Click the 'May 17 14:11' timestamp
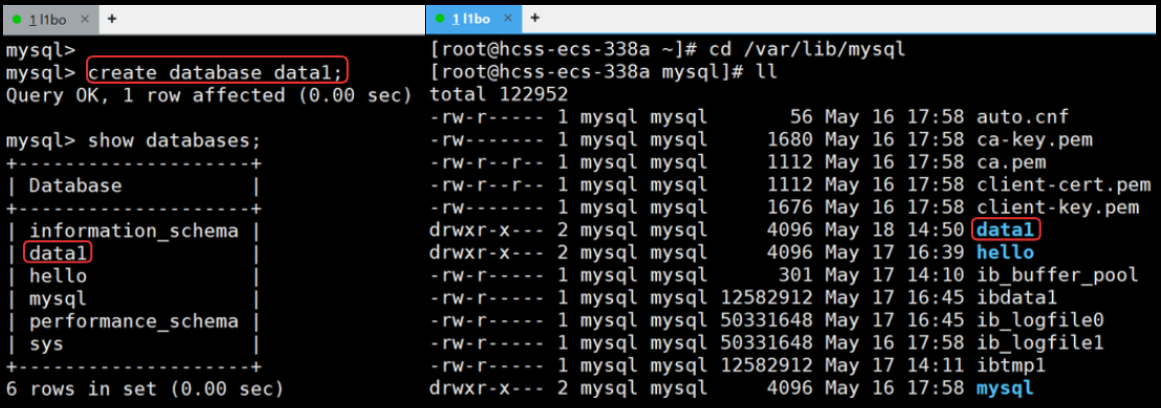 pyautogui.click(x=894, y=366)
